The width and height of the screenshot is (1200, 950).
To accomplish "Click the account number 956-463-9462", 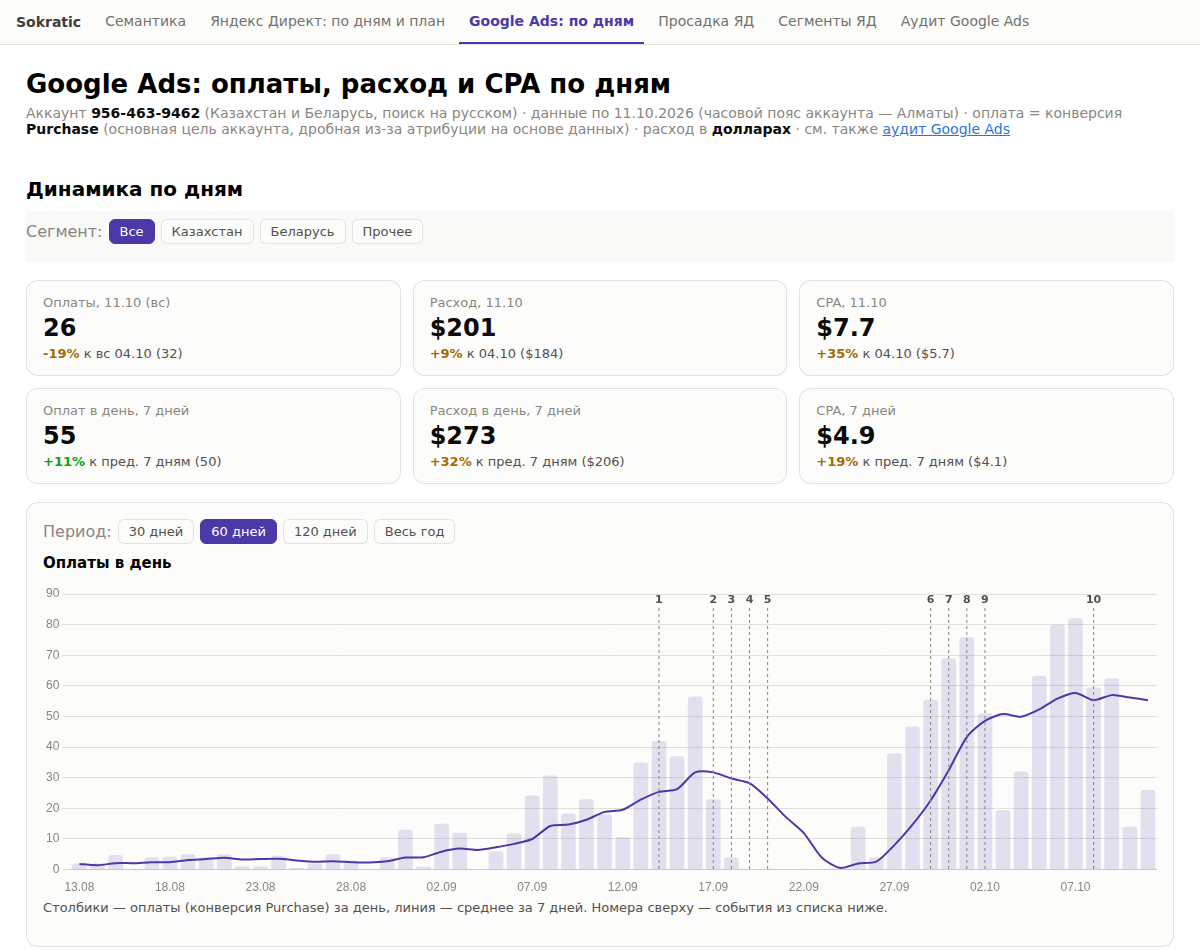I will click(145, 113).
